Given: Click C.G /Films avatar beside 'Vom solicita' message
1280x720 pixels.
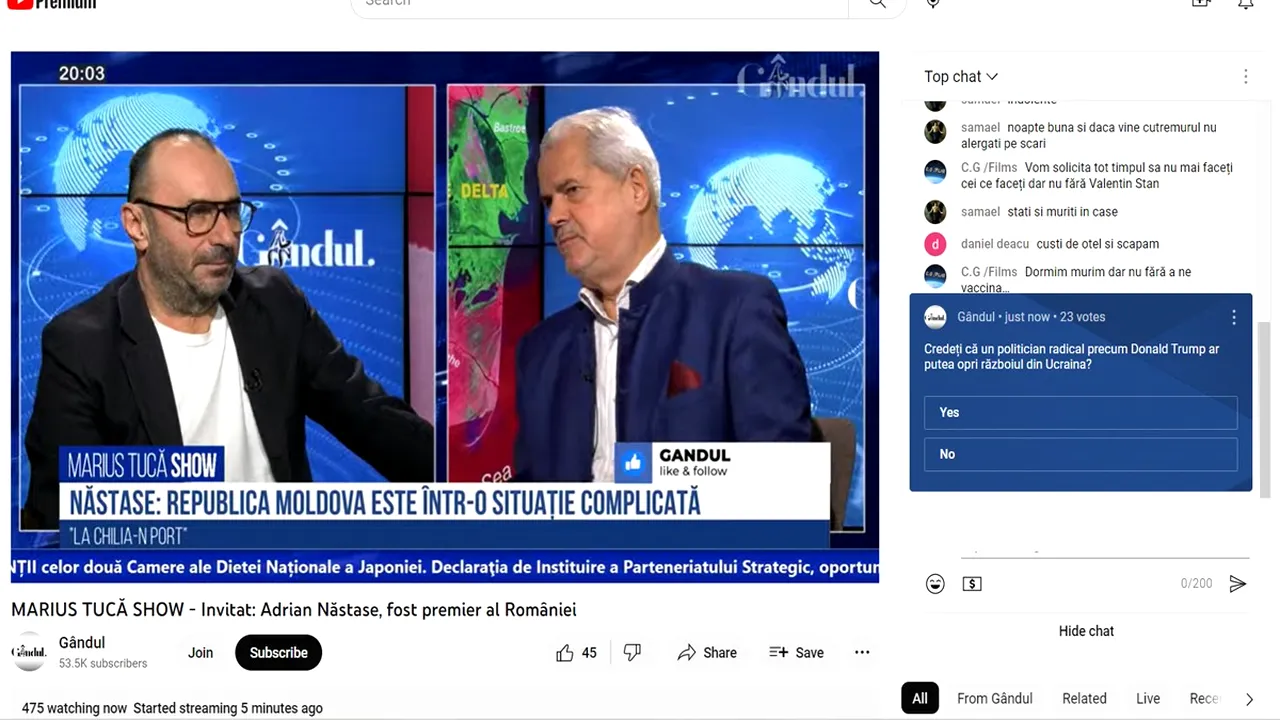Looking at the screenshot, I should 935,172.
